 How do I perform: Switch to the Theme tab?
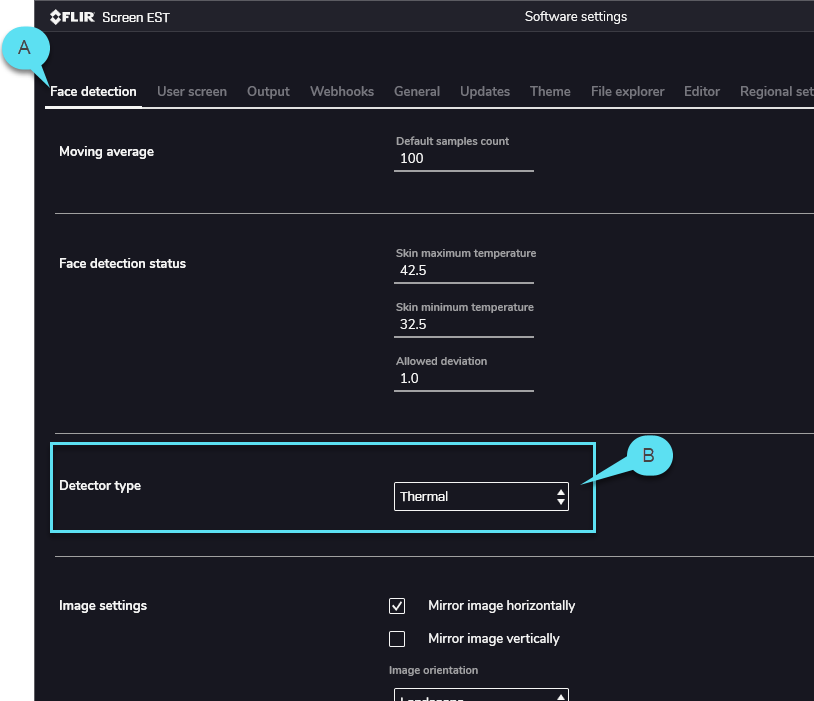tap(550, 91)
